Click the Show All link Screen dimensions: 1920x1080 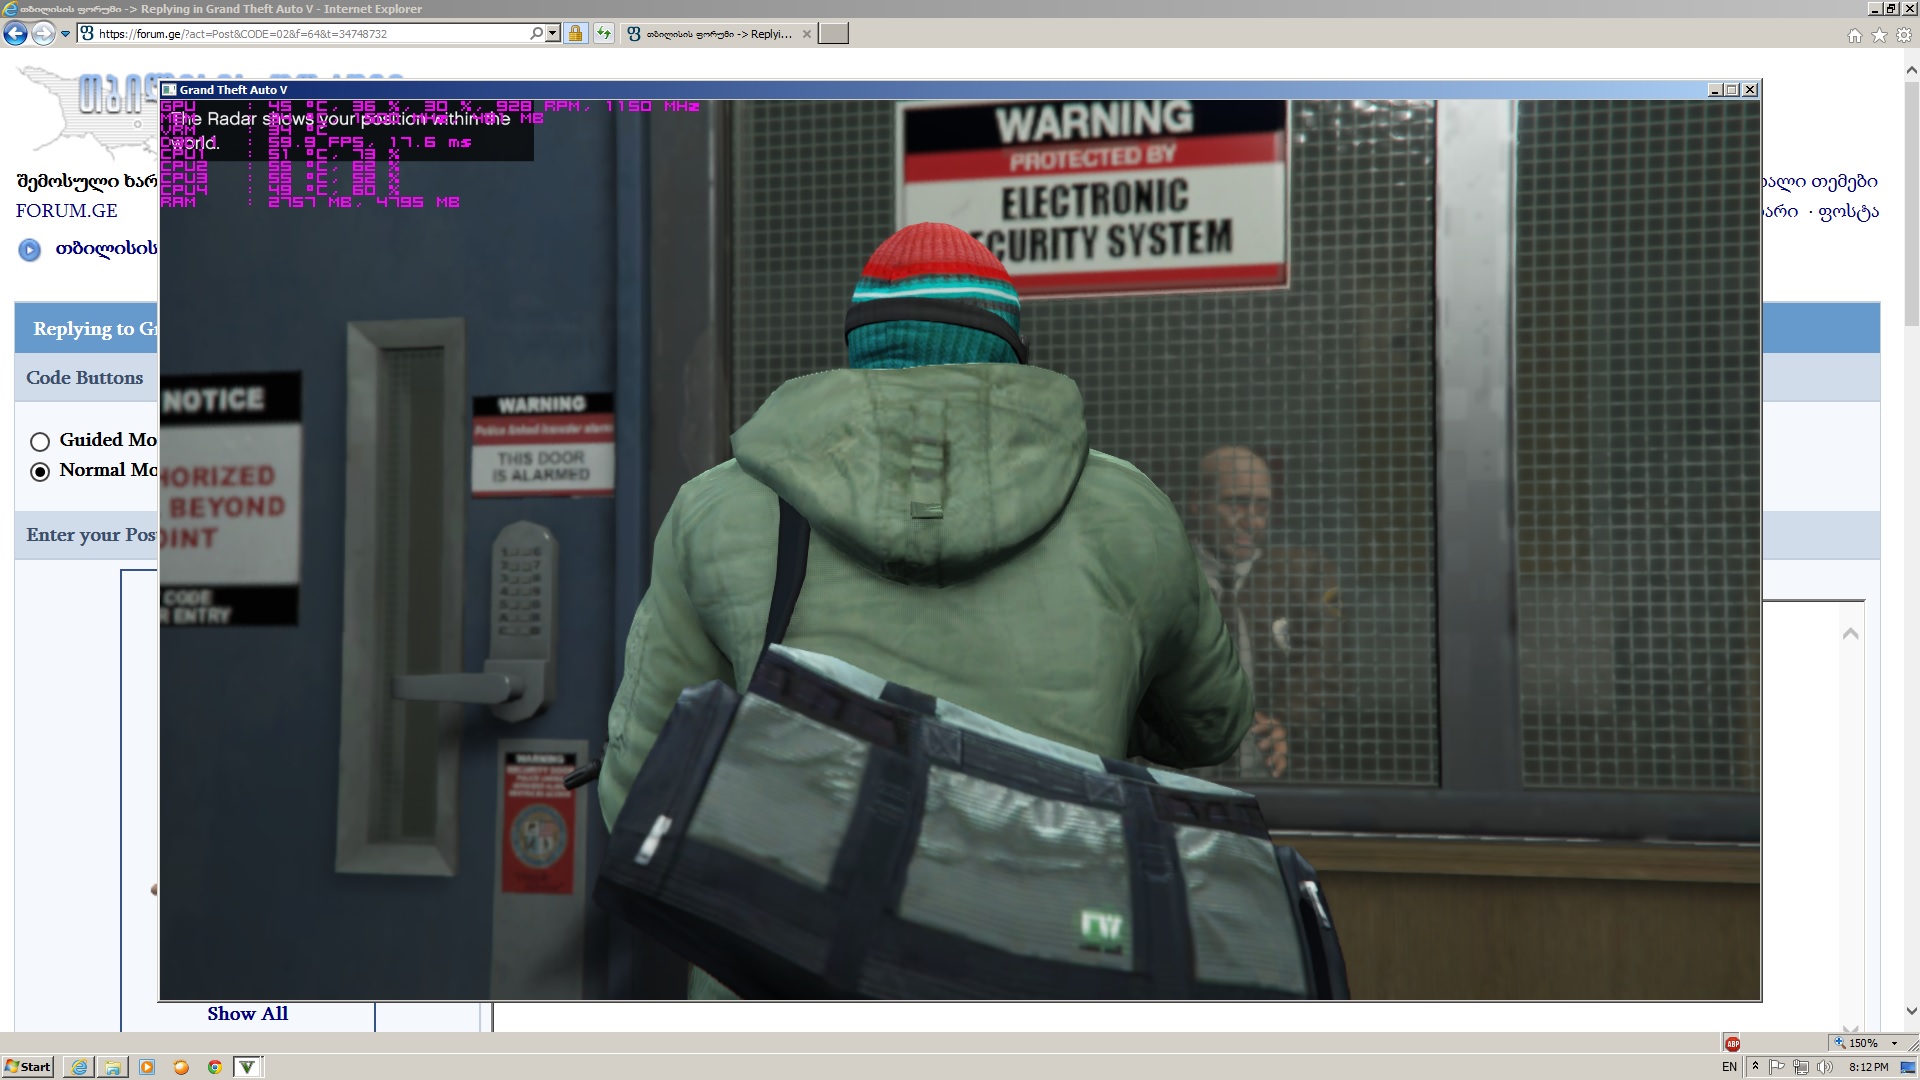[x=247, y=1014]
